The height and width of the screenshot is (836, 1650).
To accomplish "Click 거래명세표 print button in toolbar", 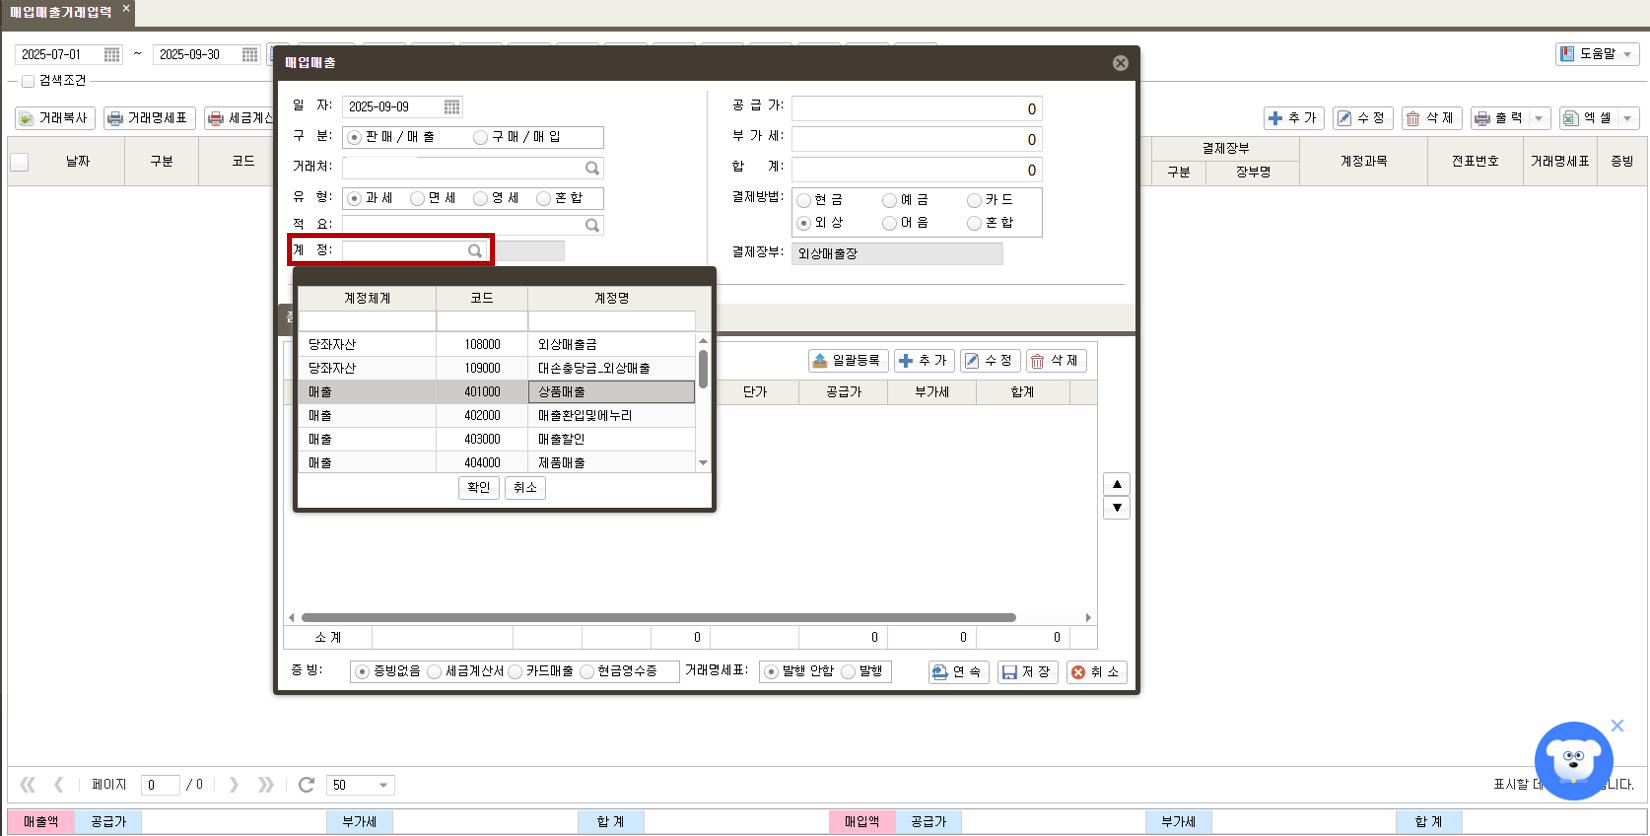I will 149,118.
